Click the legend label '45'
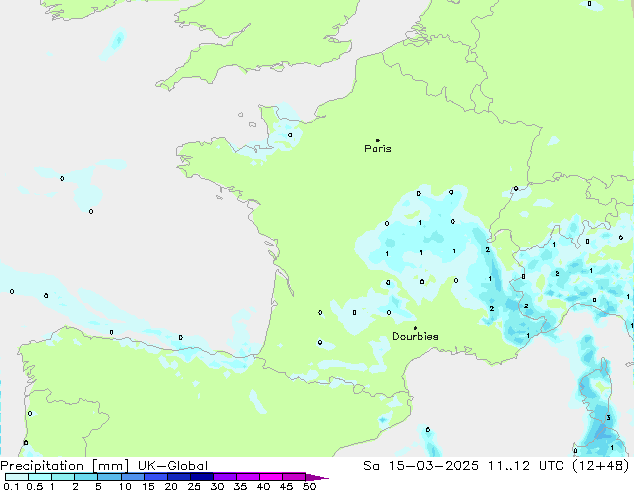The image size is (634, 490). 286,486
